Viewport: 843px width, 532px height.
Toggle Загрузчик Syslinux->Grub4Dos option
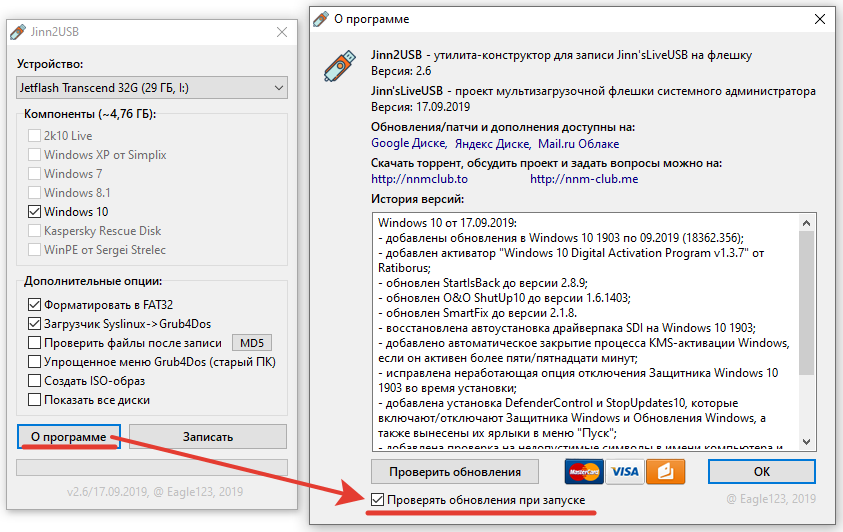(34, 323)
